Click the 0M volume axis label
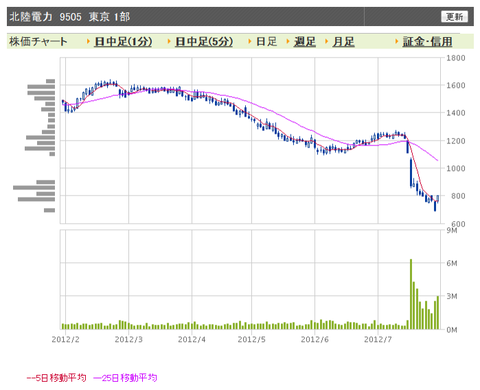The width and height of the screenshot is (480, 390). (452, 330)
